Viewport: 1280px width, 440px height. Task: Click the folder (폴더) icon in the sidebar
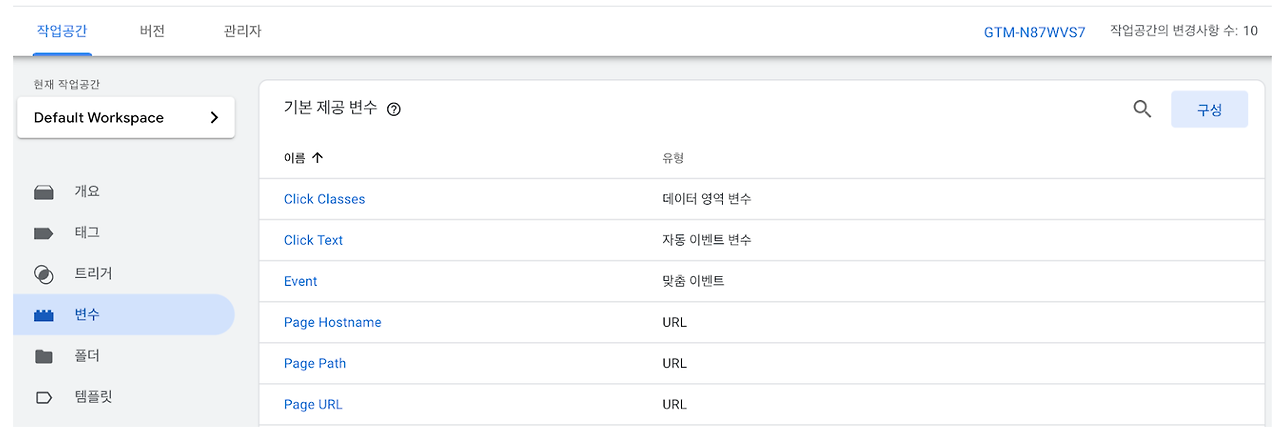pos(43,356)
